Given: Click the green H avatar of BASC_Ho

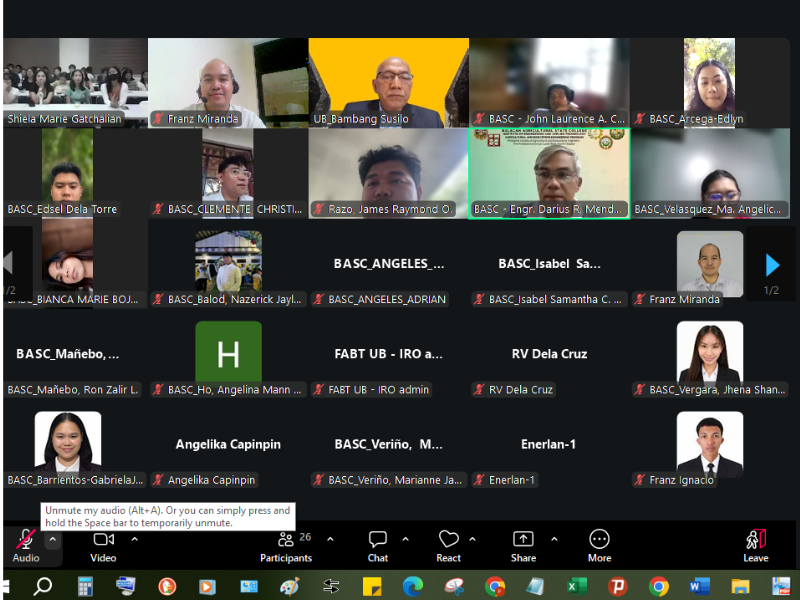Looking at the screenshot, I should tap(229, 353).
